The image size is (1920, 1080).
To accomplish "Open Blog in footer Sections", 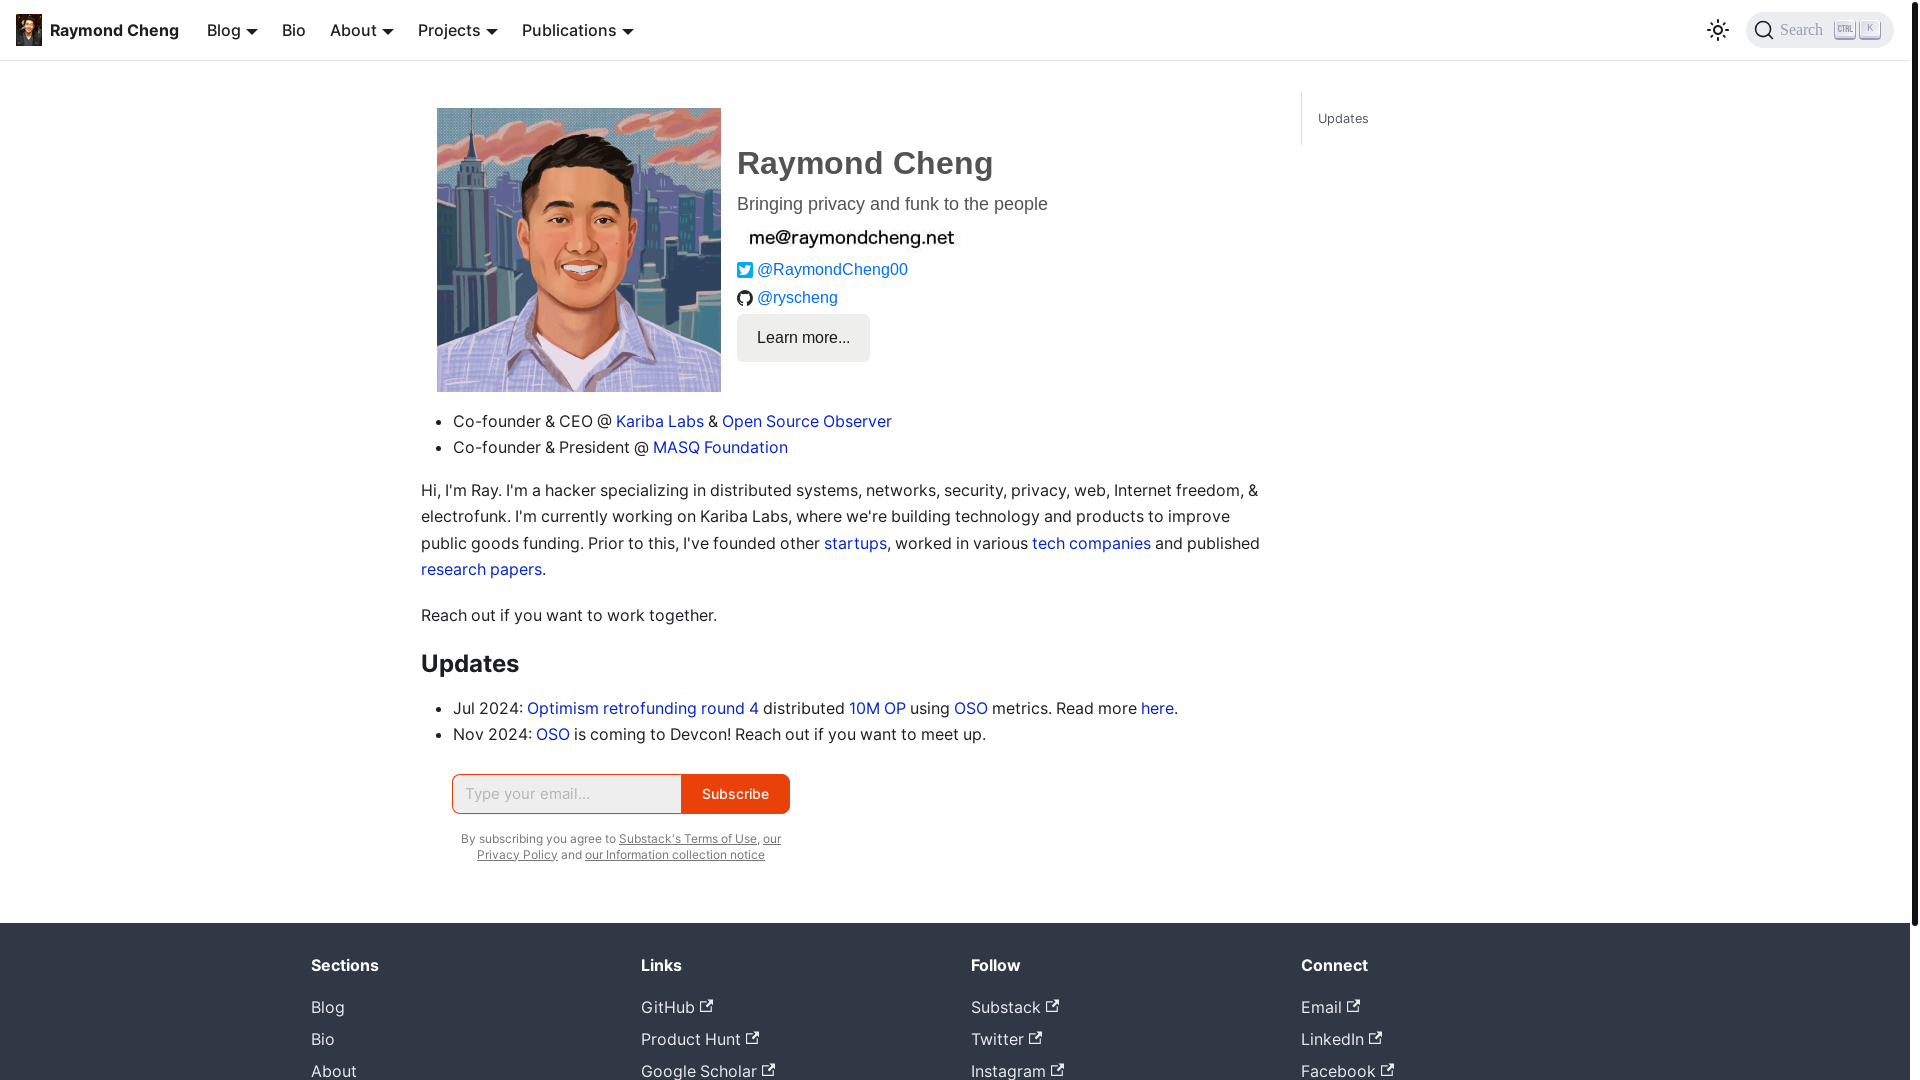I will coord(327,1007).
